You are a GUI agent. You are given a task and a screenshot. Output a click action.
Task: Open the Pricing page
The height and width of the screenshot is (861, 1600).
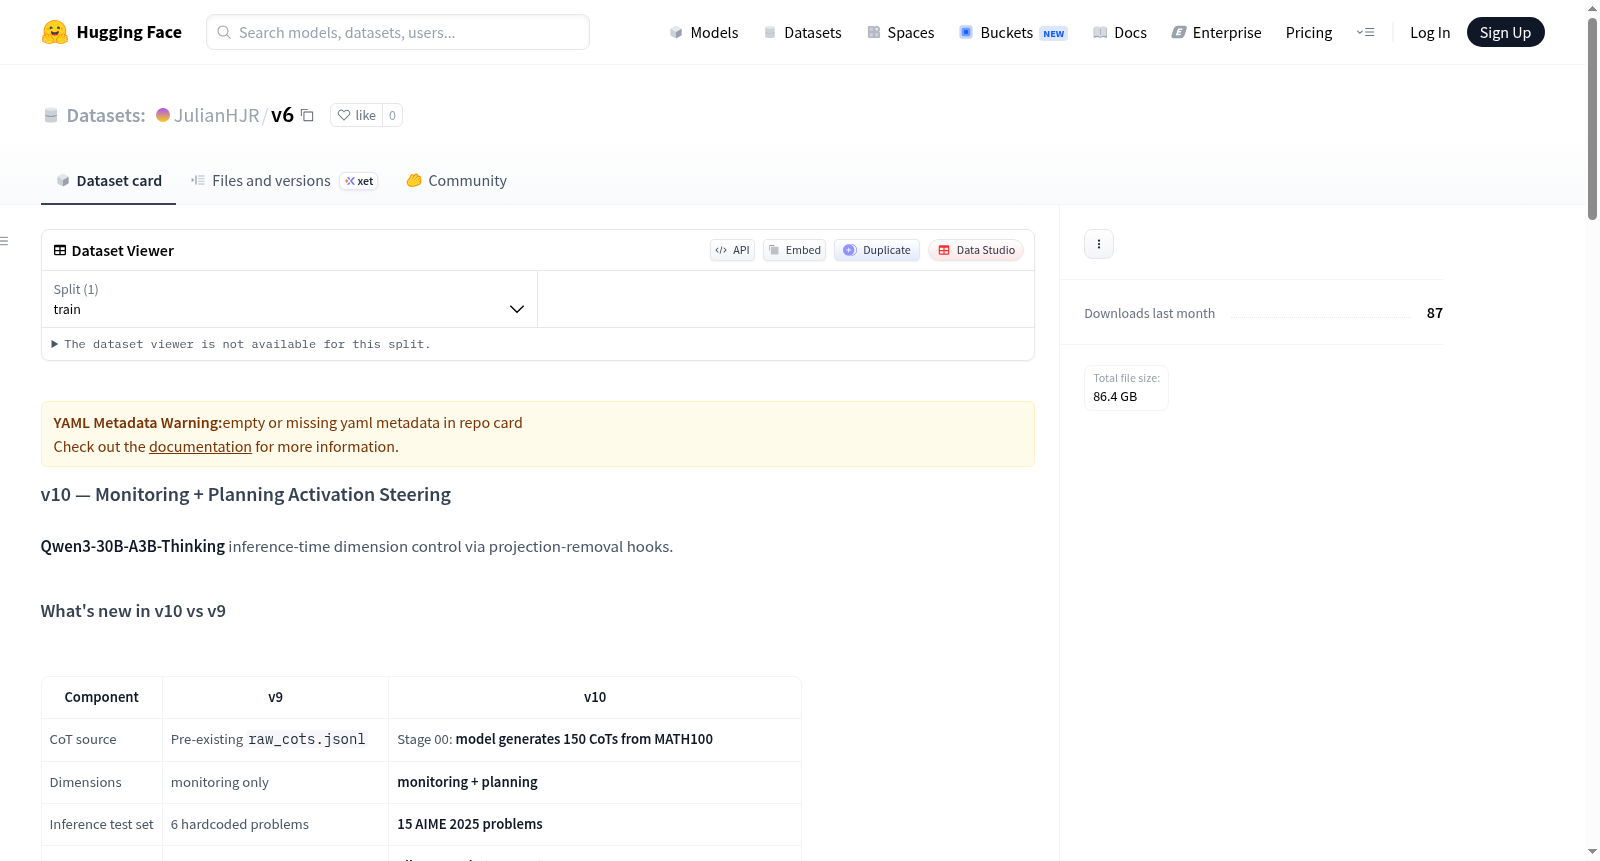(1309, 32)
